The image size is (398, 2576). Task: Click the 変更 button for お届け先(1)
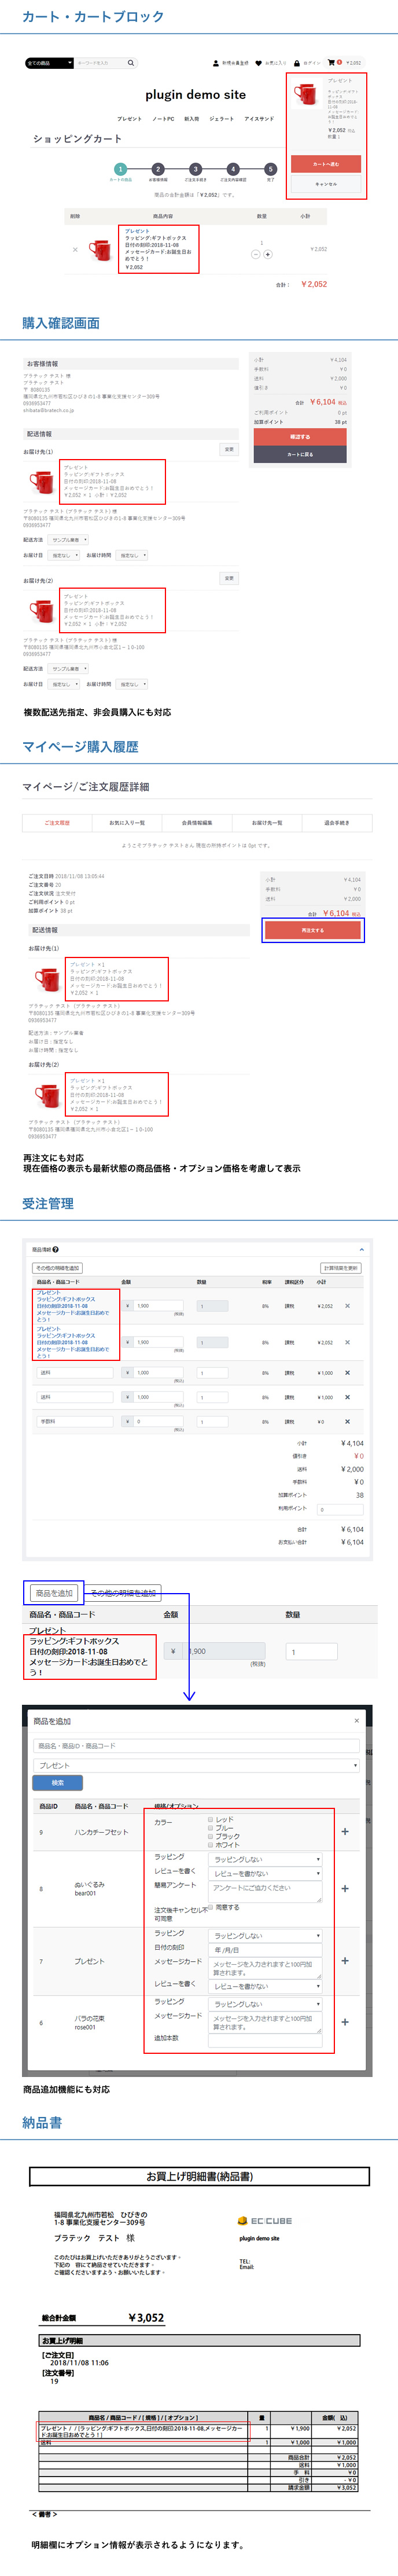coord(229,450)
